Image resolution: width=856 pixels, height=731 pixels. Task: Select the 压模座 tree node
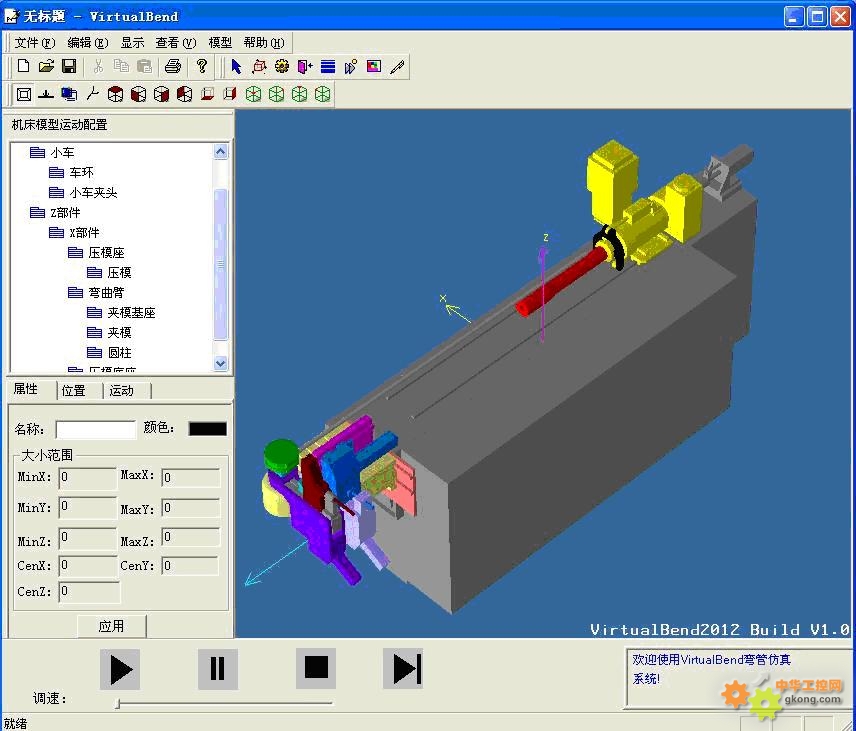pyautogui.click(x=106, y=253)
